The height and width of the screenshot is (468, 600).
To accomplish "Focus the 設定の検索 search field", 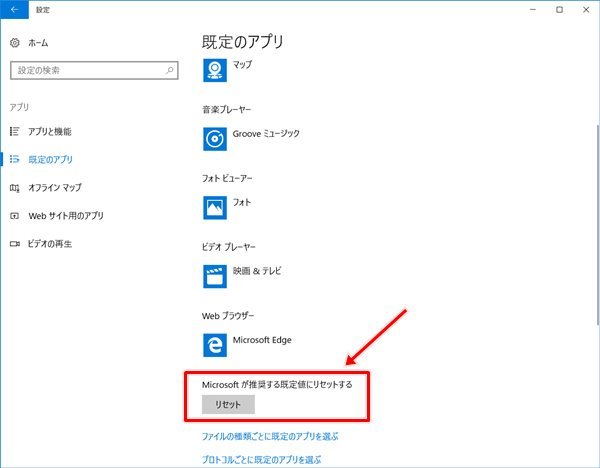I will [x=94, y=70].
